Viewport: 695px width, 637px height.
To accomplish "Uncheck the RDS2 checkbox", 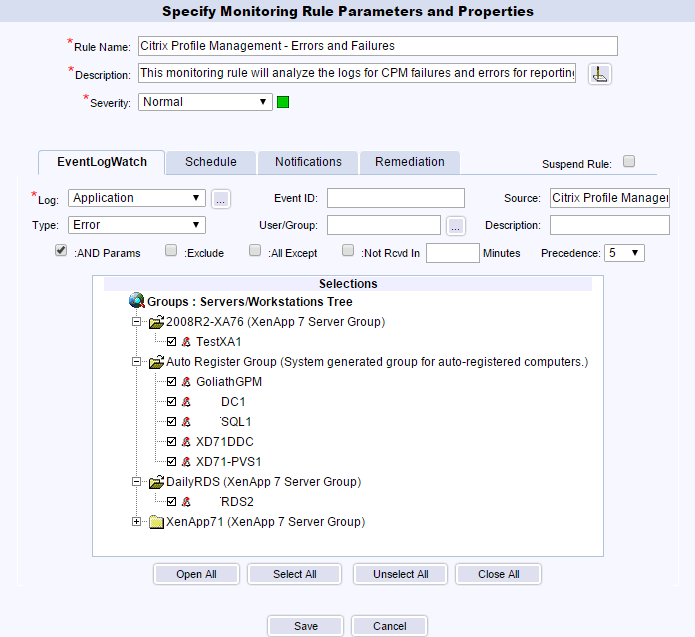I will point(172,502).
